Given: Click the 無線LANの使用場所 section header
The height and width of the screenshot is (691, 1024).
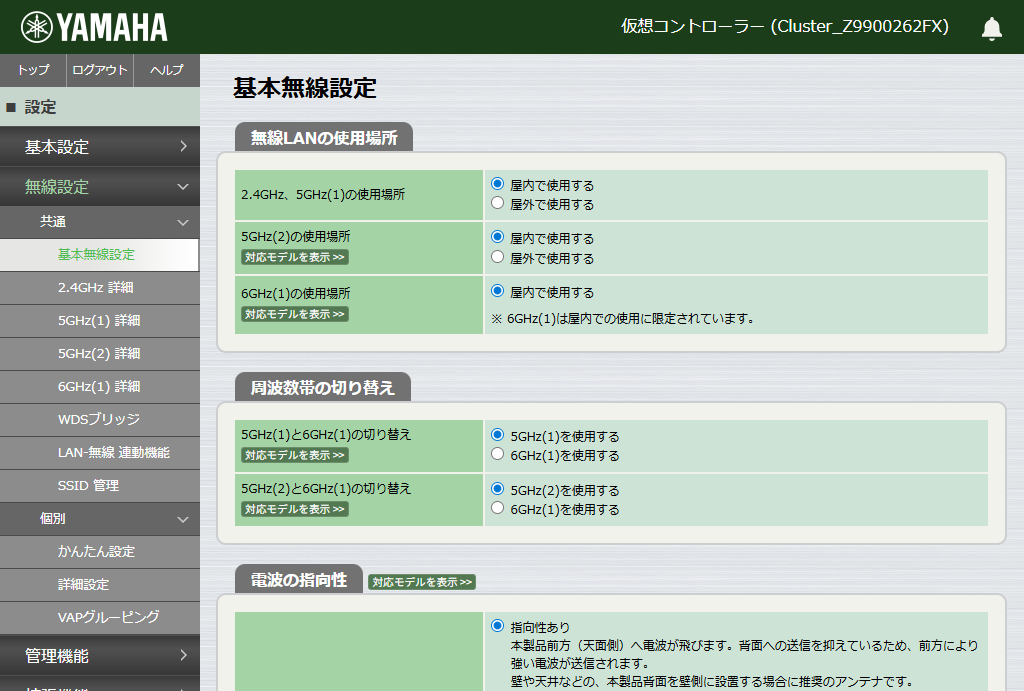Looking at the screenshot, I should [x=324, y=137].
